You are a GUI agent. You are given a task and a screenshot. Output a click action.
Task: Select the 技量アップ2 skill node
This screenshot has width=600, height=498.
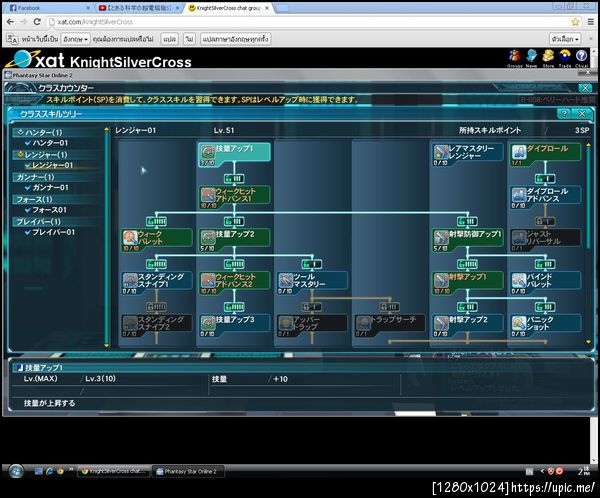[x=234, y=238]
